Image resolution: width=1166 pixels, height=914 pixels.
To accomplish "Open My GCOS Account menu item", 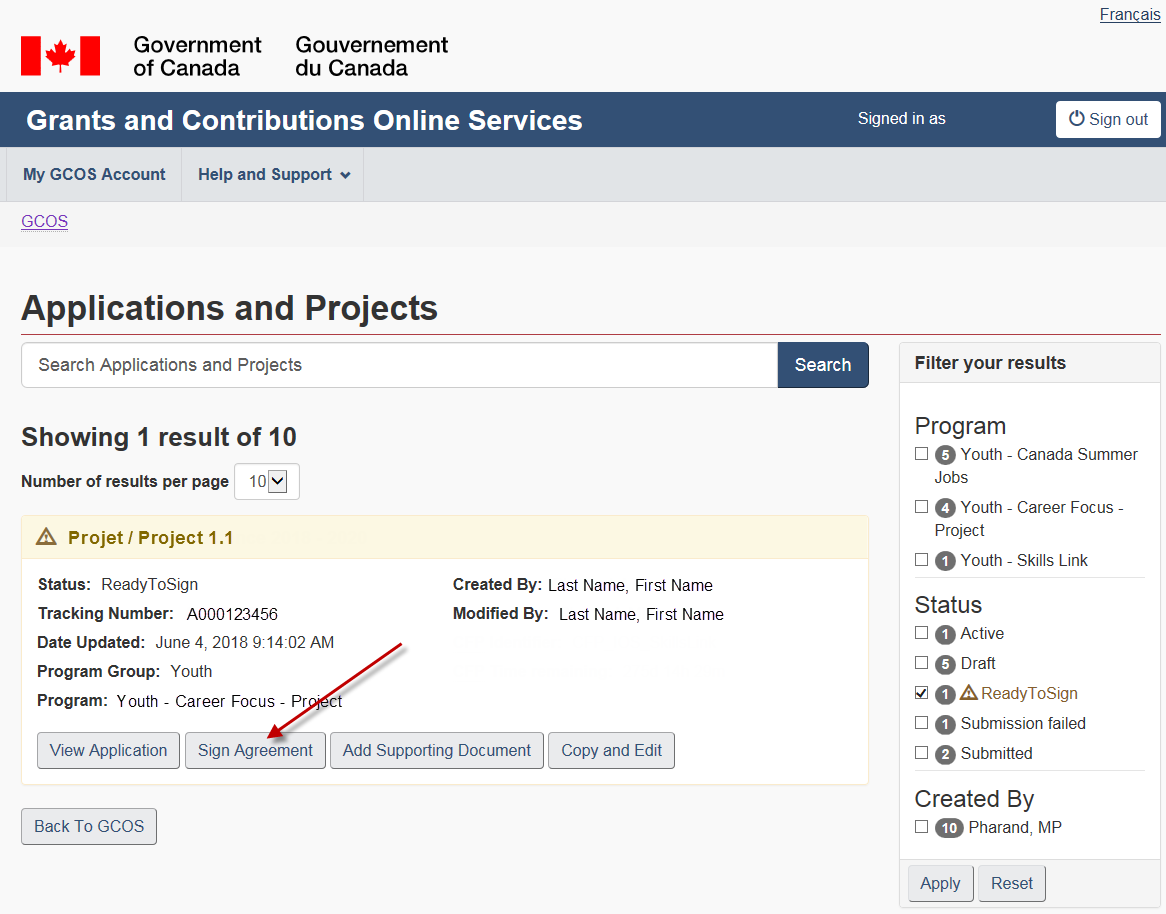I will [x=94, y=174].
